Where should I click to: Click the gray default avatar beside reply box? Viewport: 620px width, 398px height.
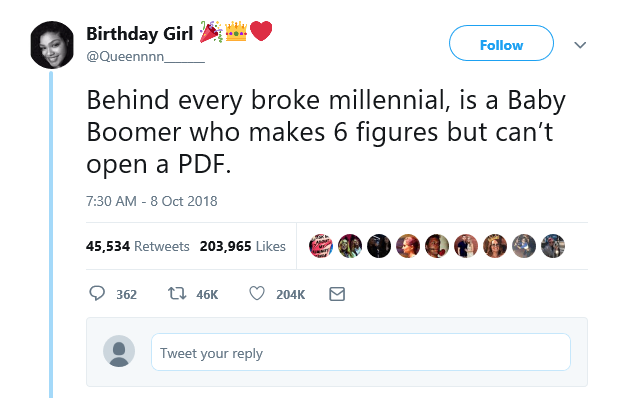119,351
